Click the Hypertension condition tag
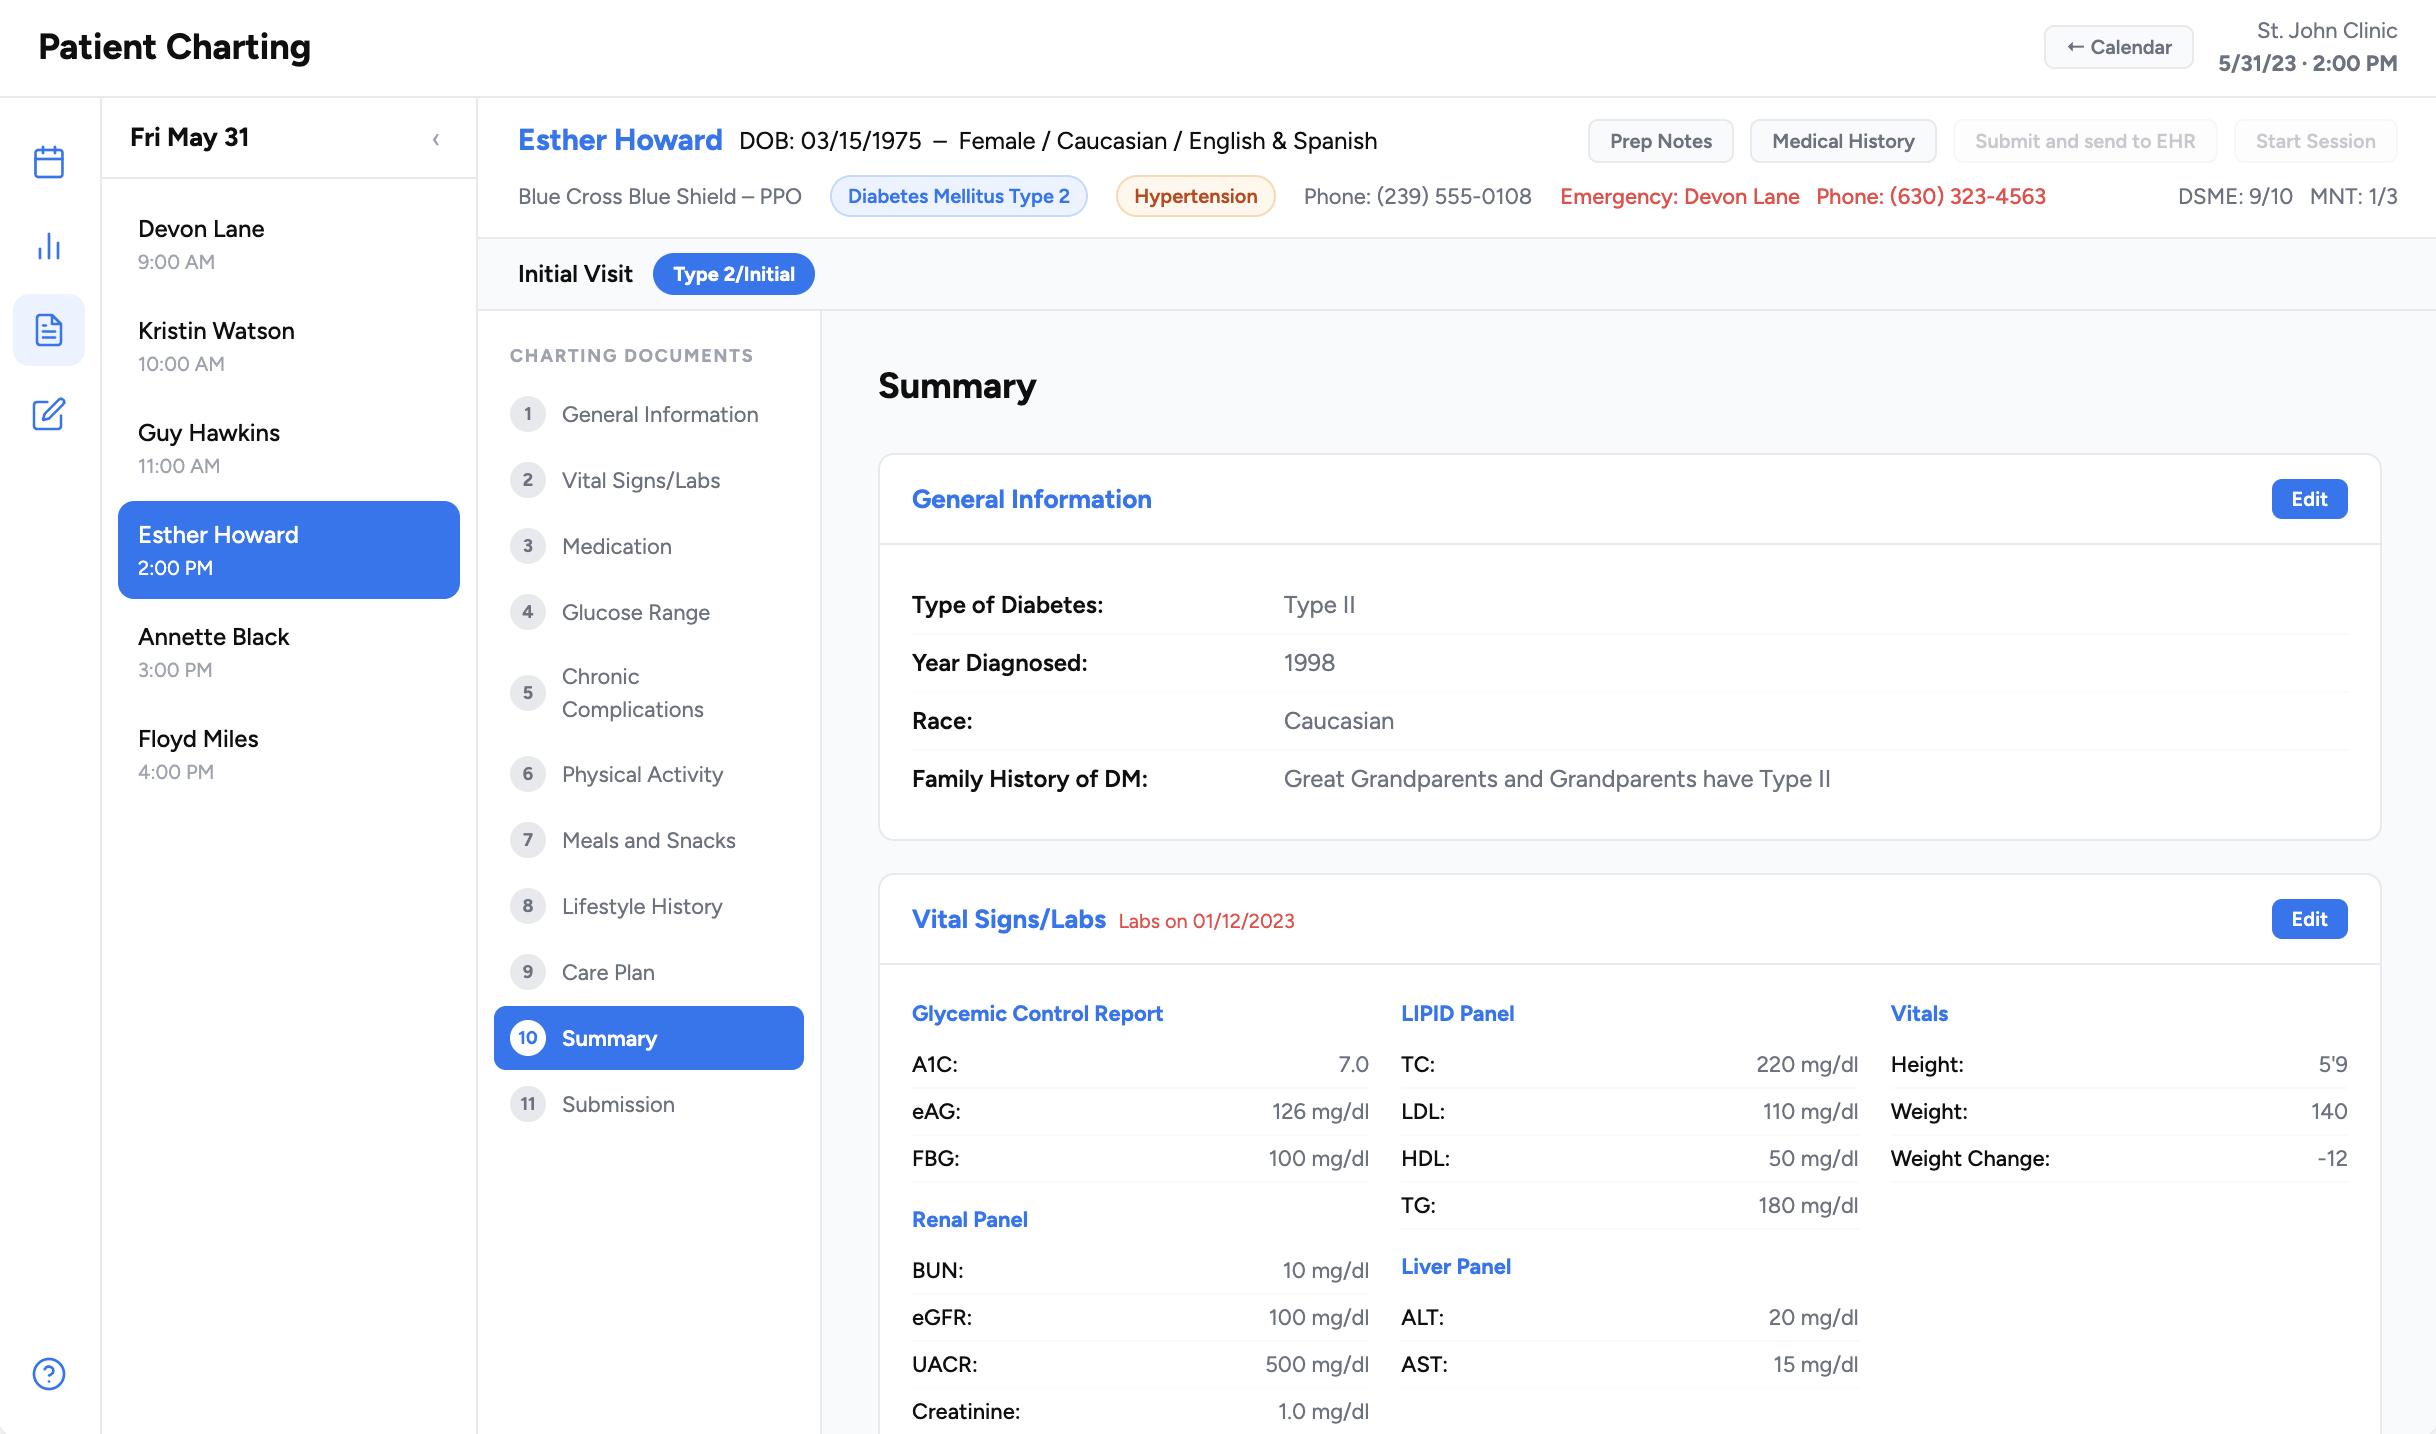The width and height of the screenshot is (2436, 1434). (x=1196, y=196)
